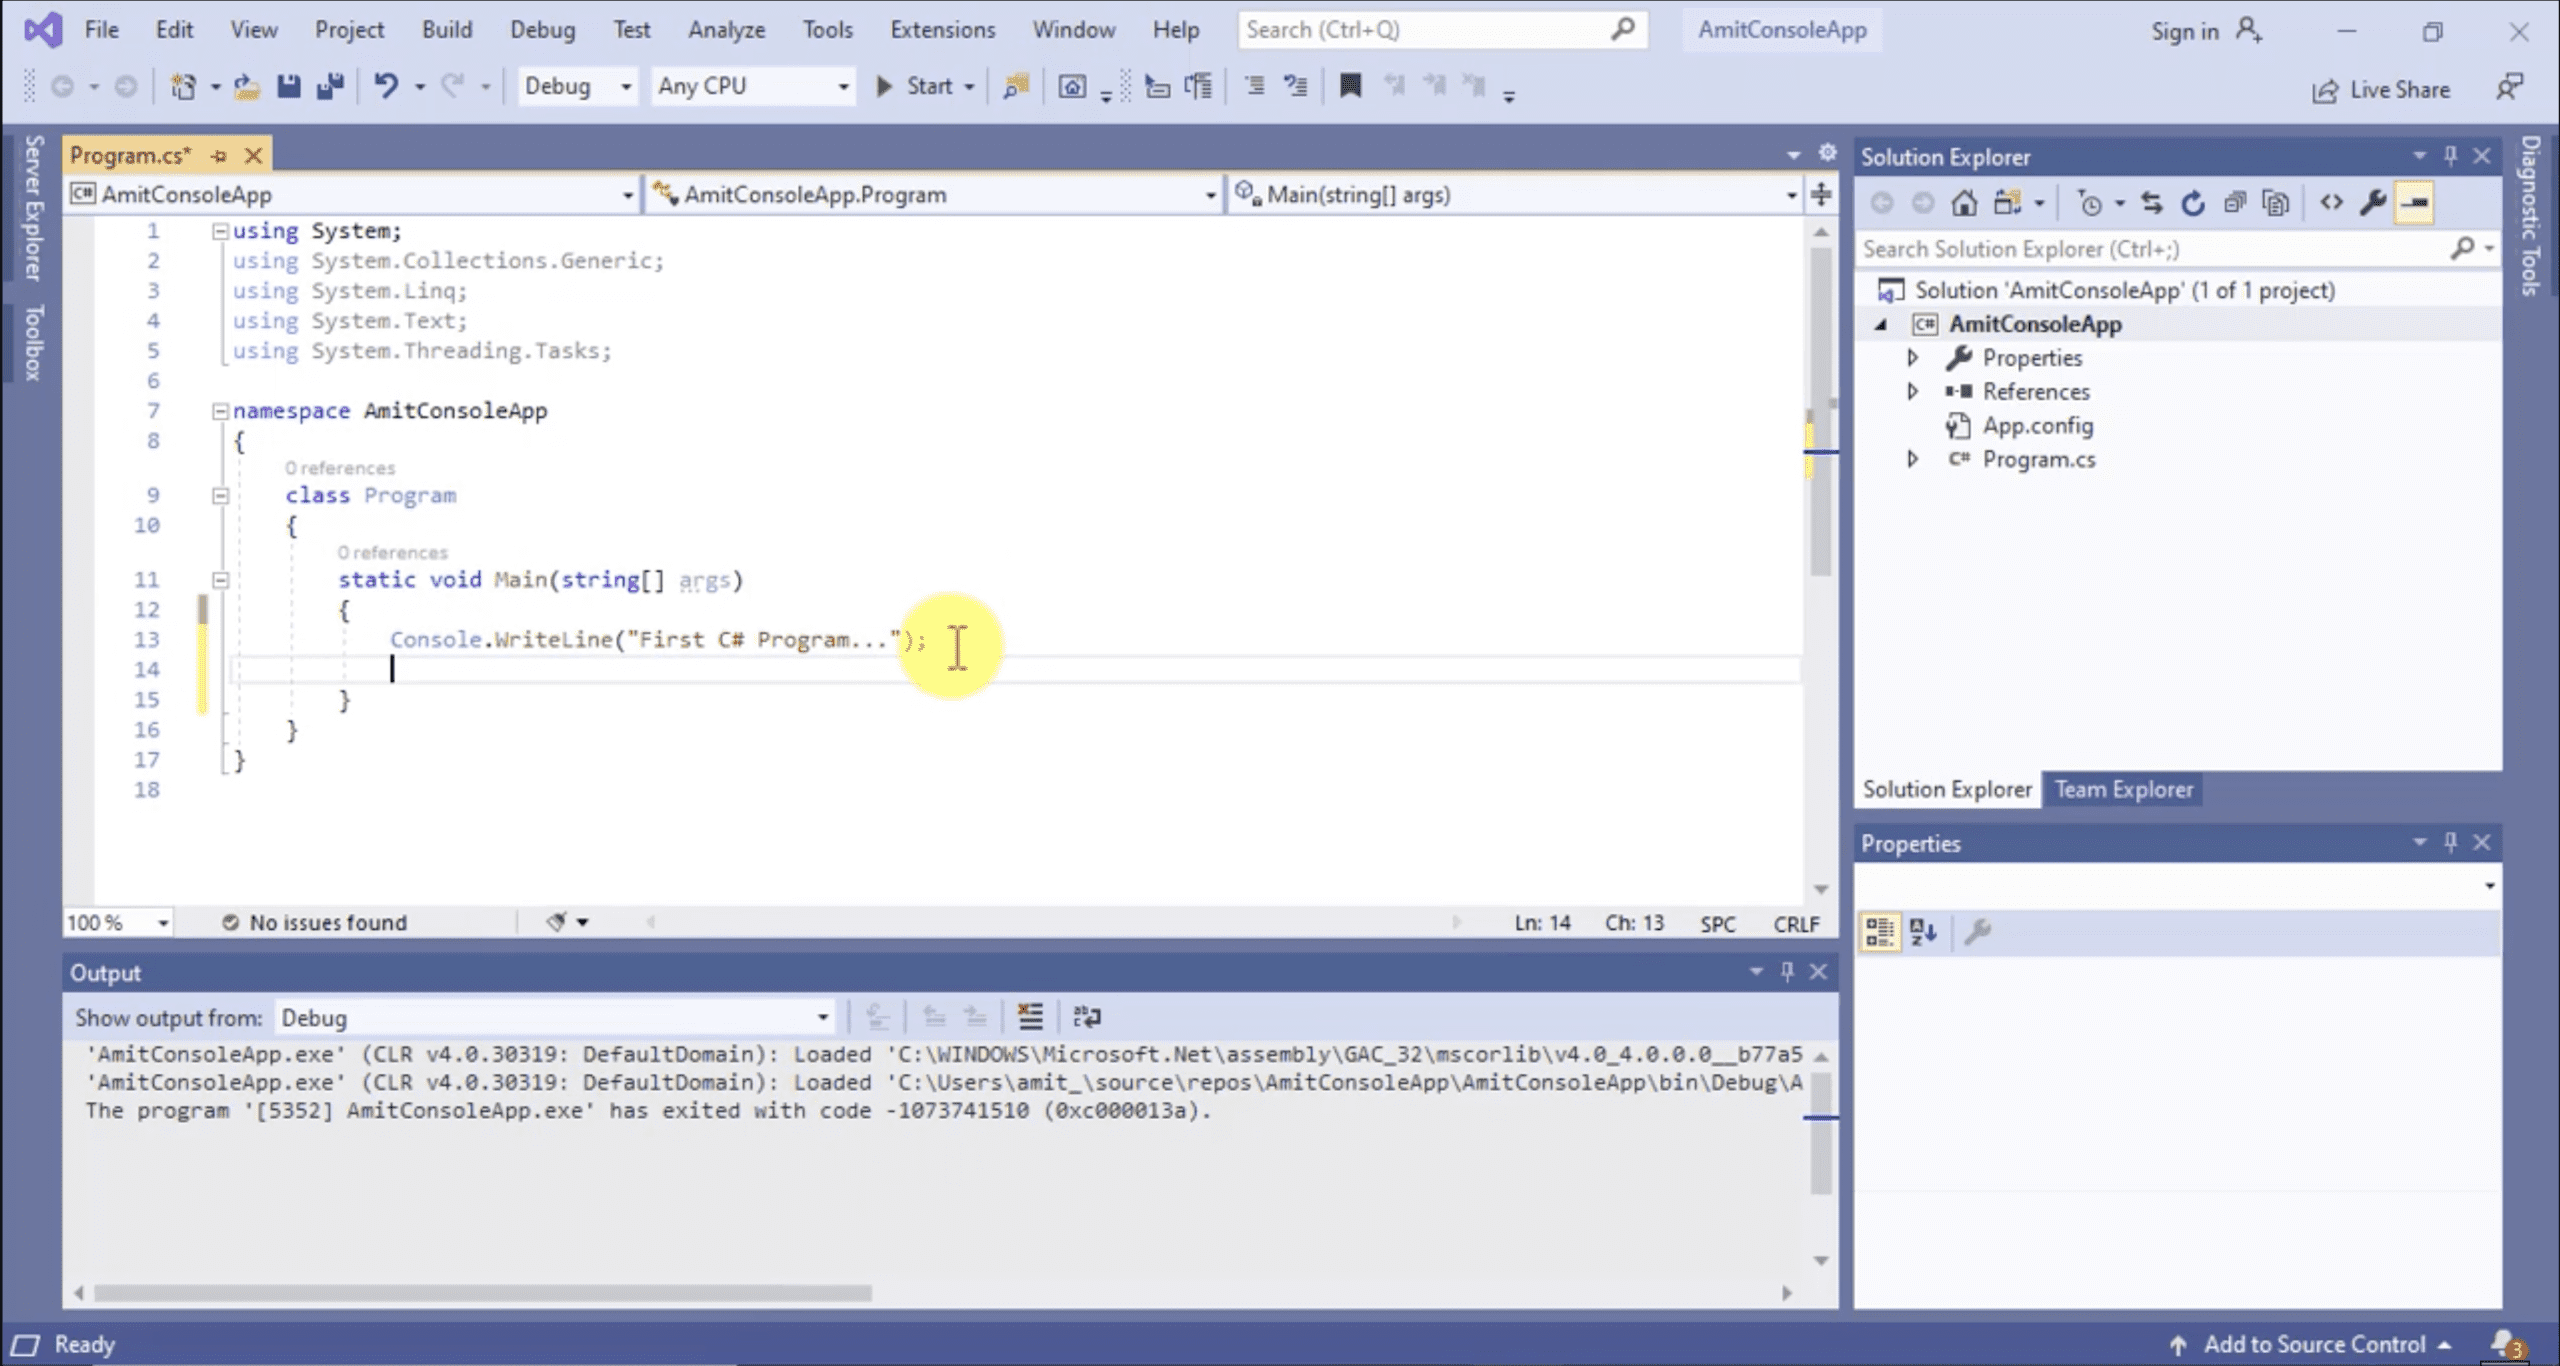
Task: Click Add to Source Control
Action: click(x=2314, y=1345)
